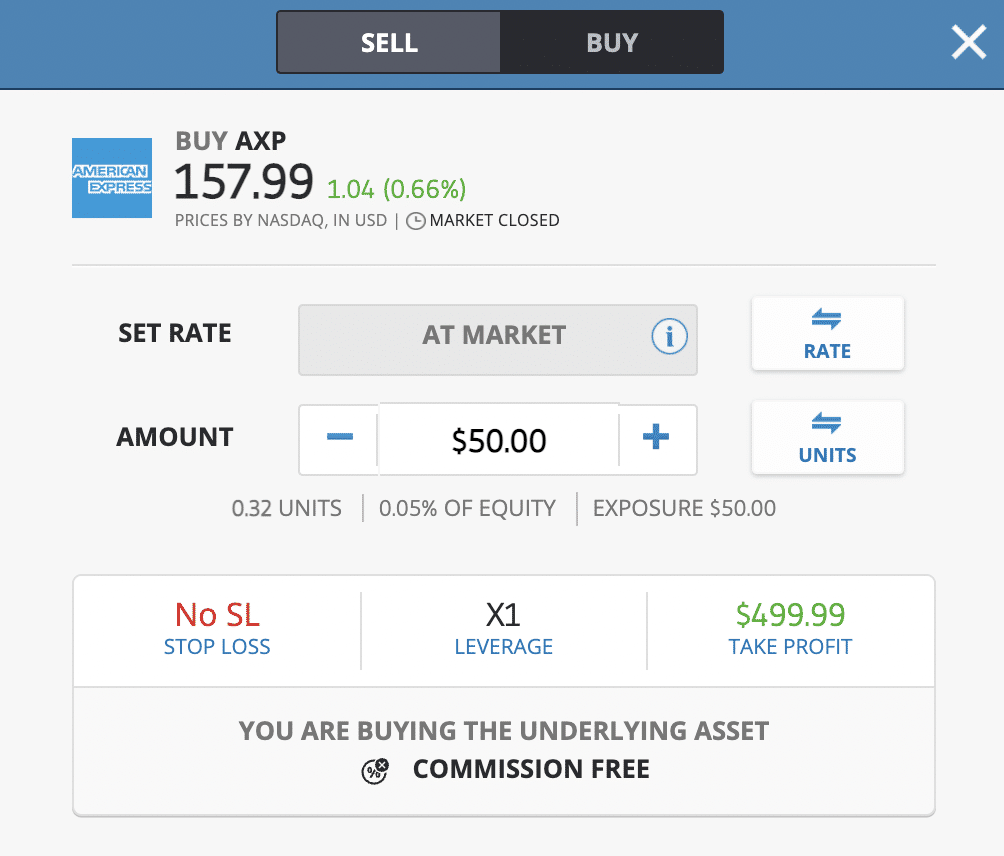The height and width of the screenshot is (856, 1004).
Task: Increase the amount with the plus stepper
Action: click(657, 439)
